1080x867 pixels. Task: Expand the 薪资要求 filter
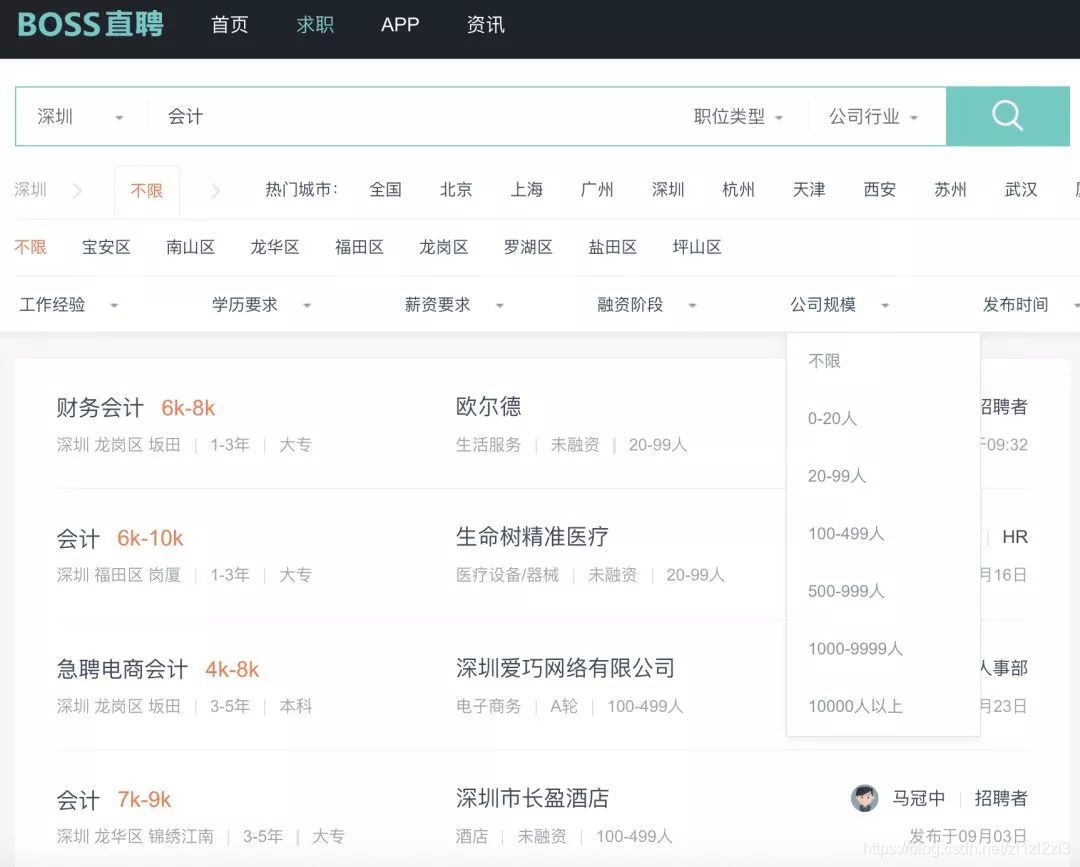pyautogui.click(x=454, y=304)
